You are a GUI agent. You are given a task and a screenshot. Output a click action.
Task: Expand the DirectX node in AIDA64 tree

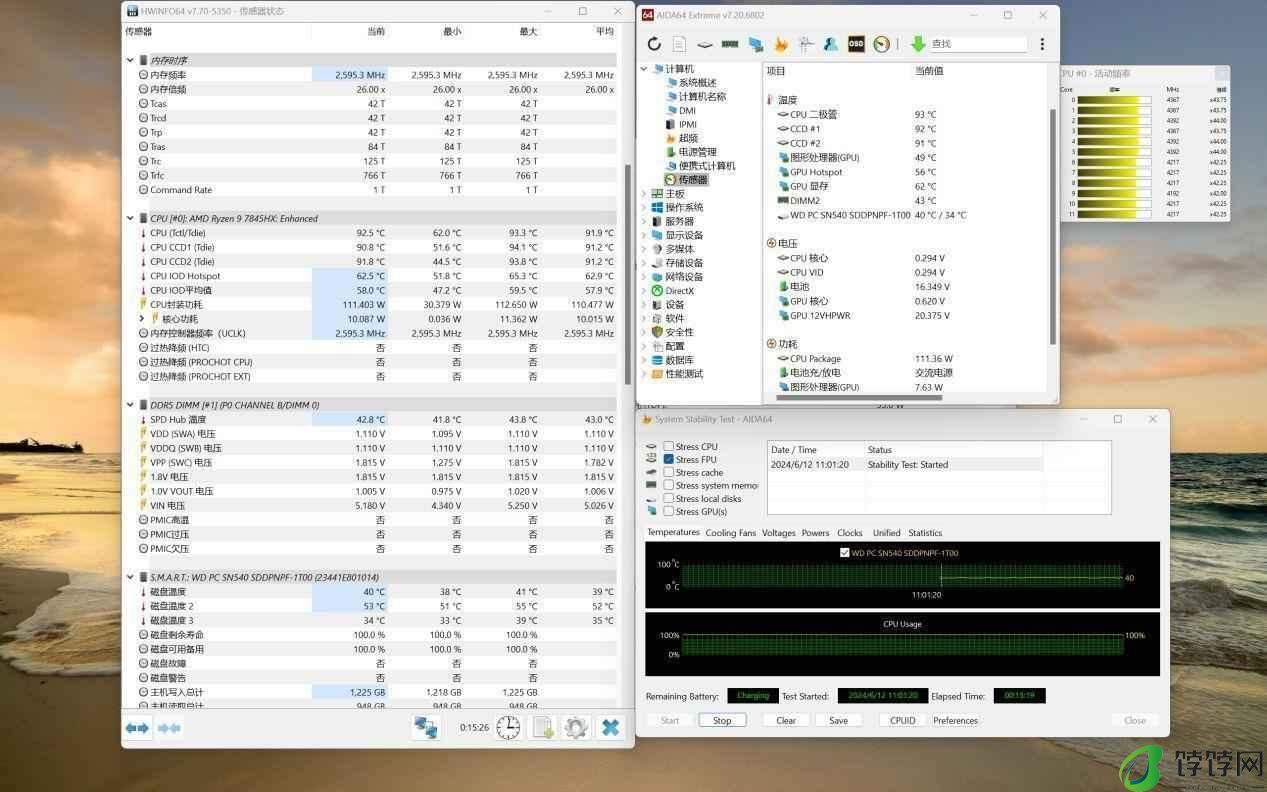click(x=644, y=291)
